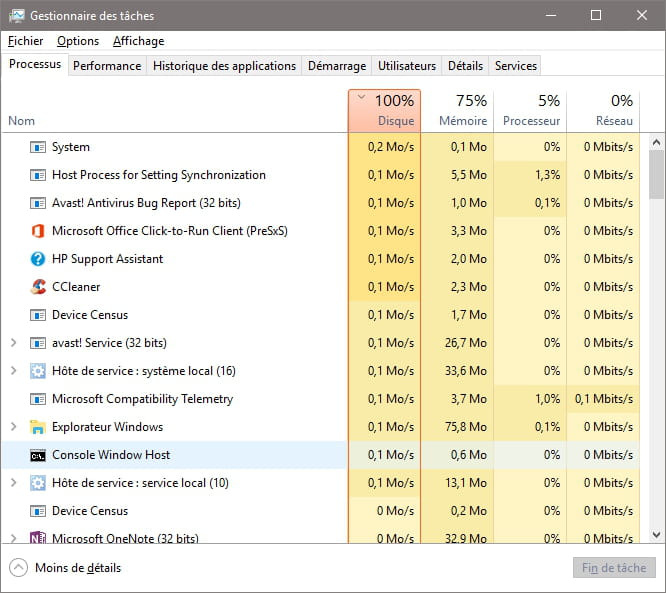Click the Explorateur Windows folder icon

pyautogui.click(x=38, y=427)
